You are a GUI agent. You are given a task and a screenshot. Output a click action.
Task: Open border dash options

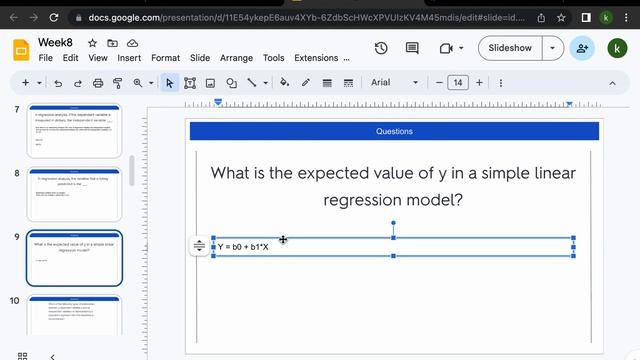[348, 83]
